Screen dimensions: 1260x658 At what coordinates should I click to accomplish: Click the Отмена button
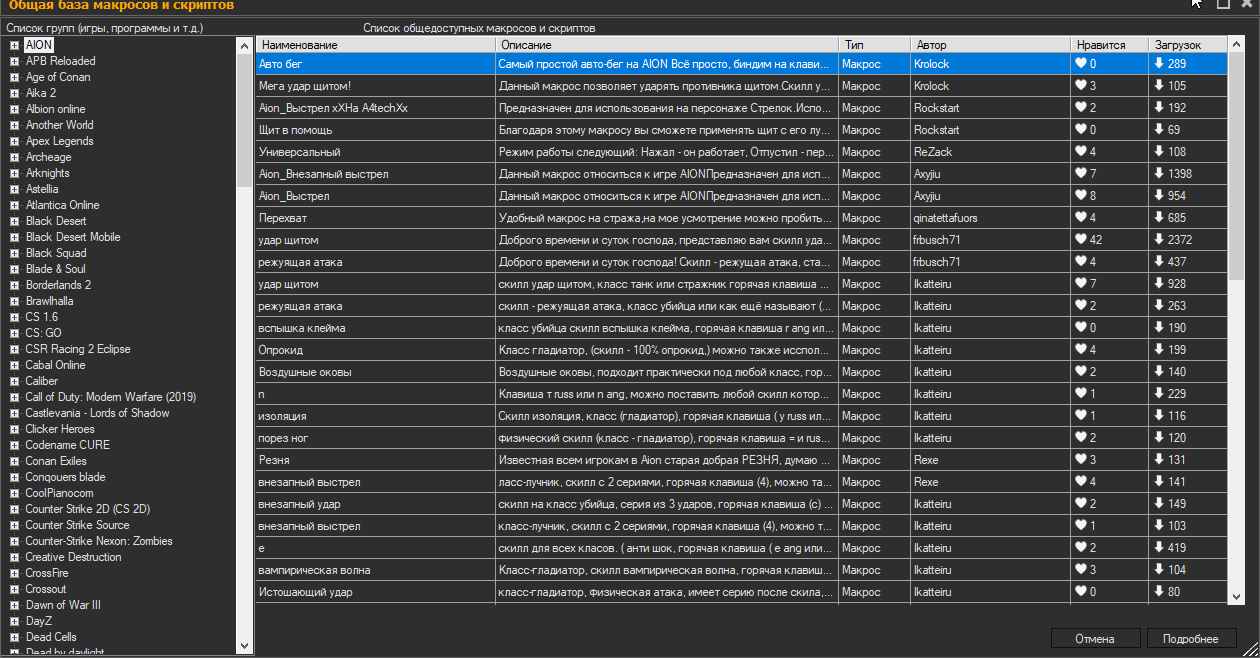click(x=1094, y=639)
